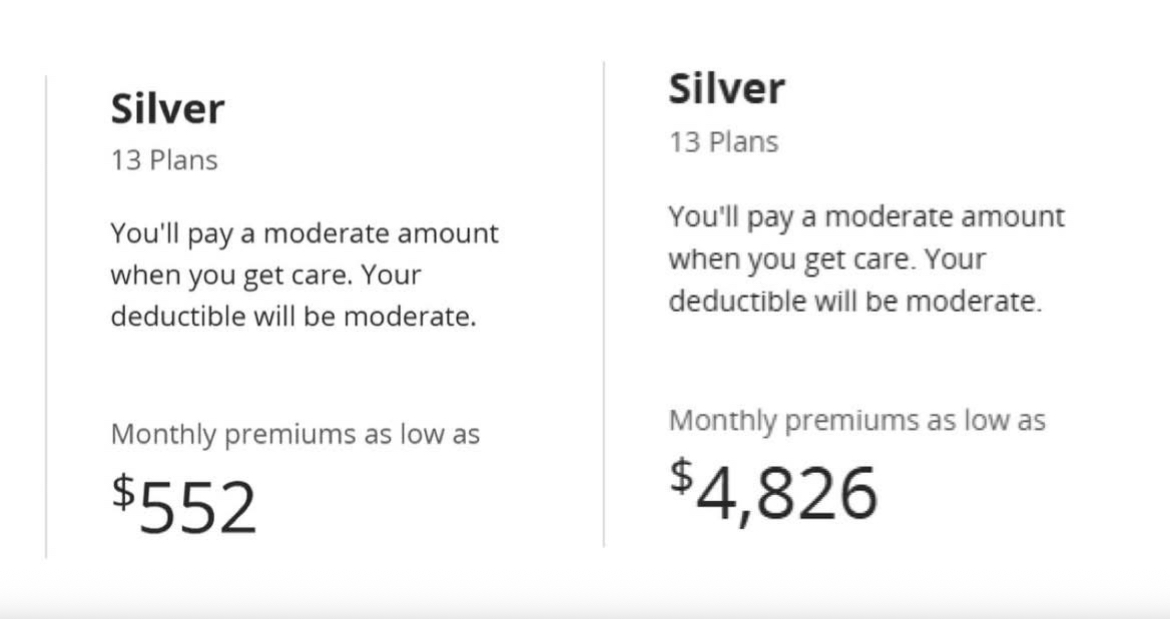Click 'when you get care. Your' in the $4,826 card
Viewport: 1170px width, 619px height.
[826, 259]
